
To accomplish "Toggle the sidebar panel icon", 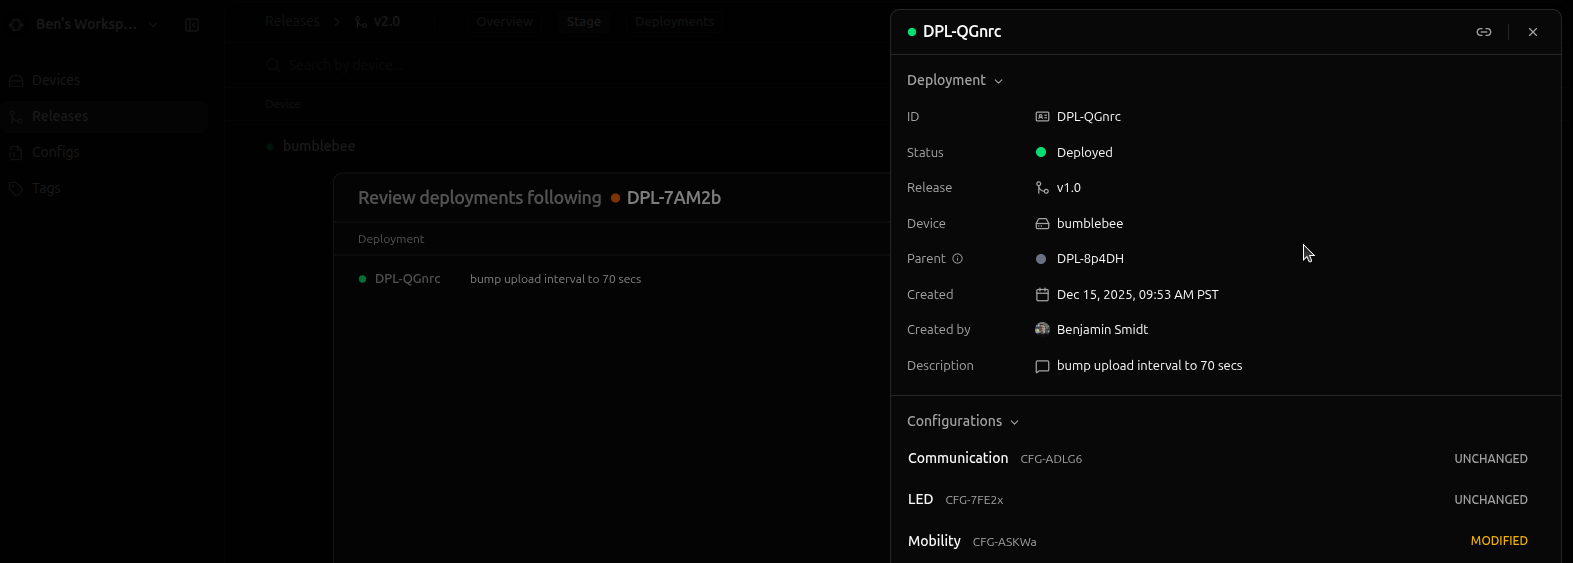I will click(x=192, y=25).
